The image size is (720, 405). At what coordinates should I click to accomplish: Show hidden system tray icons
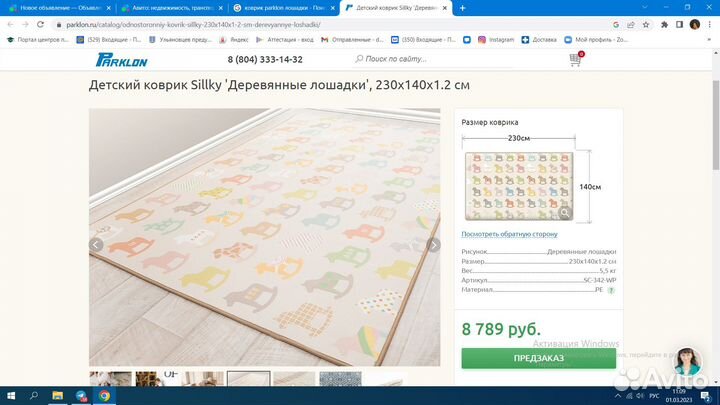618,396
